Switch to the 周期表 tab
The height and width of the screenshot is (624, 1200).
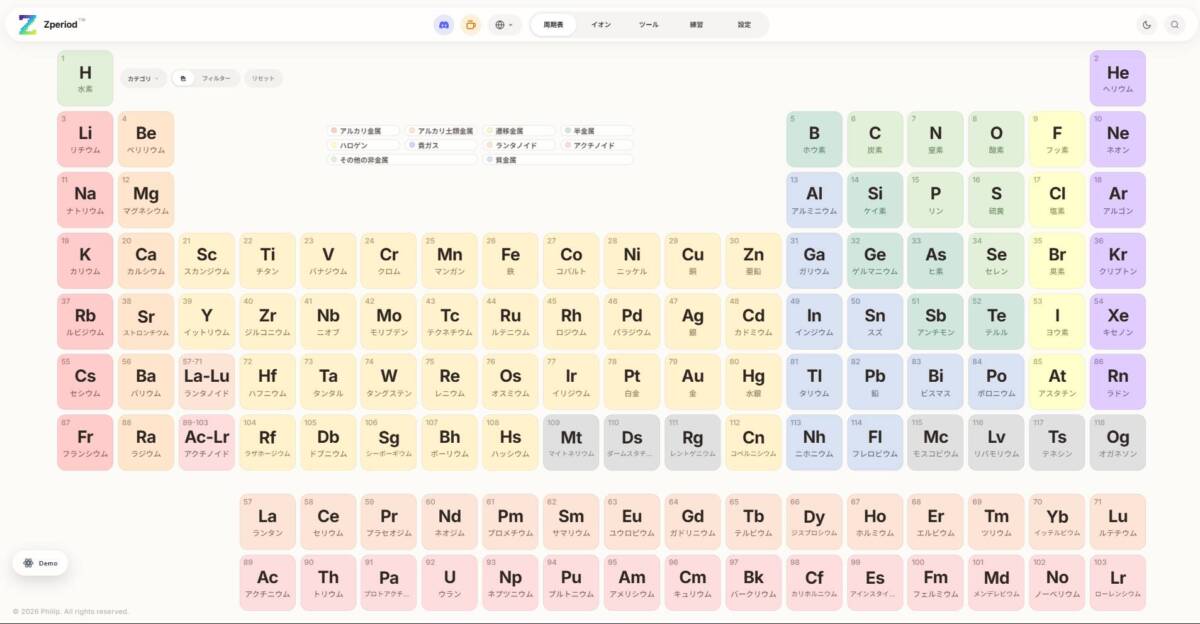(x=553, y=25)
